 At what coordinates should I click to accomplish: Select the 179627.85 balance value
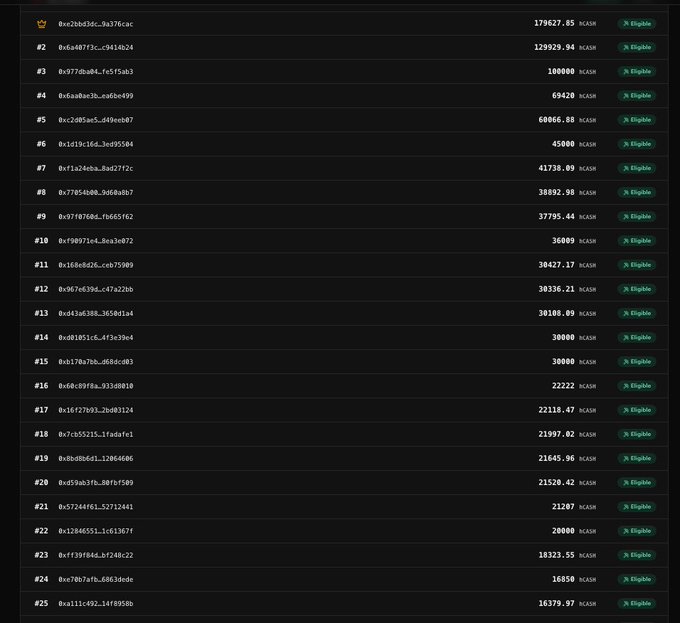tap(554, 23)
